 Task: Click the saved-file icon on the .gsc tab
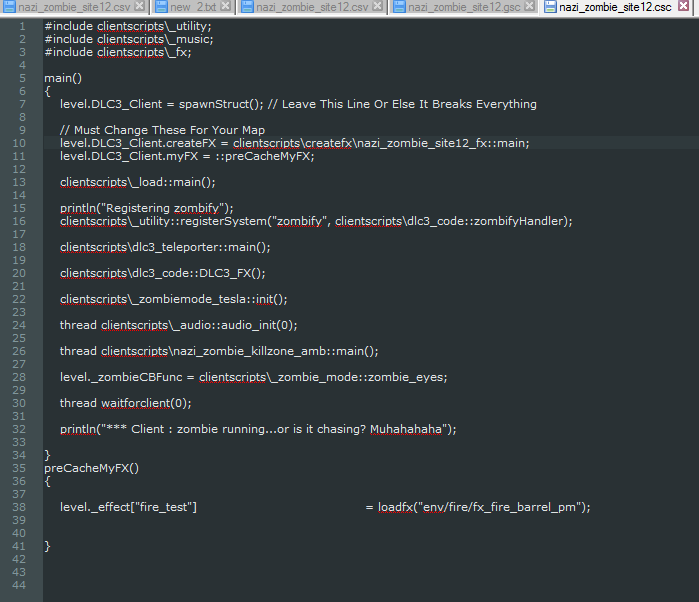(399, 7)
